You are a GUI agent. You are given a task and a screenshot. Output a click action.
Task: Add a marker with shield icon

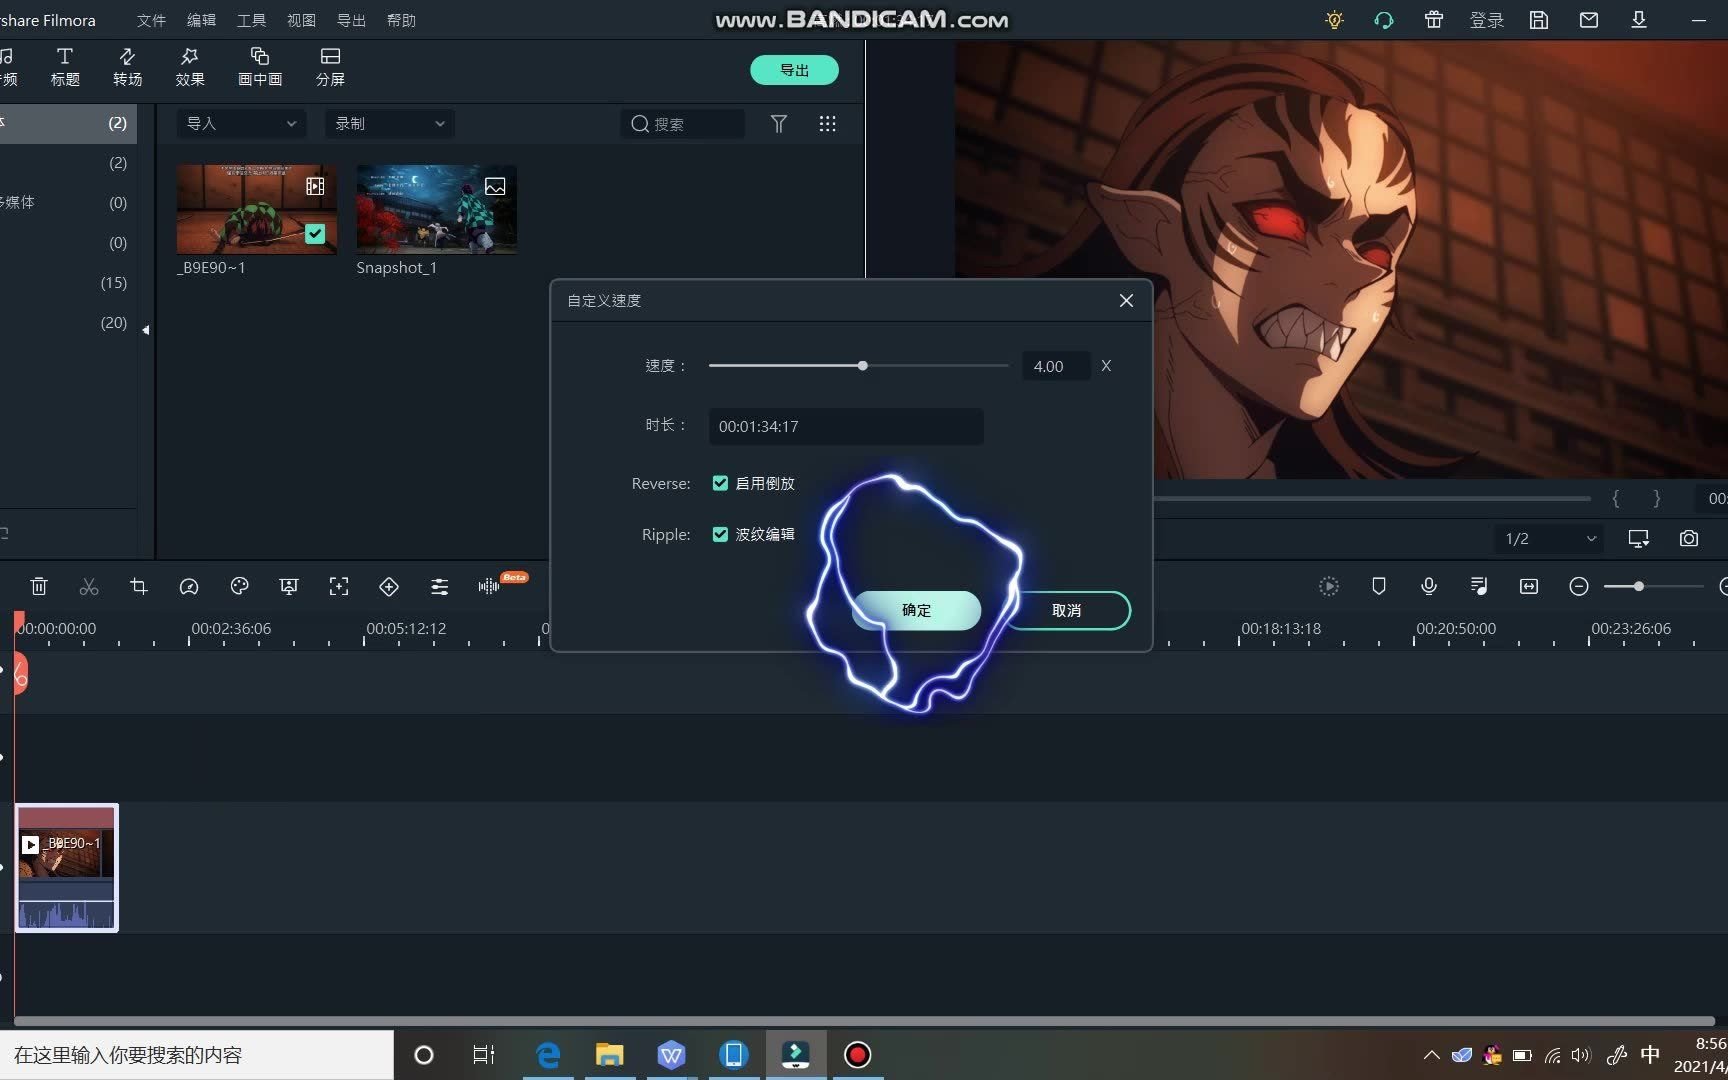[1379, 587]
